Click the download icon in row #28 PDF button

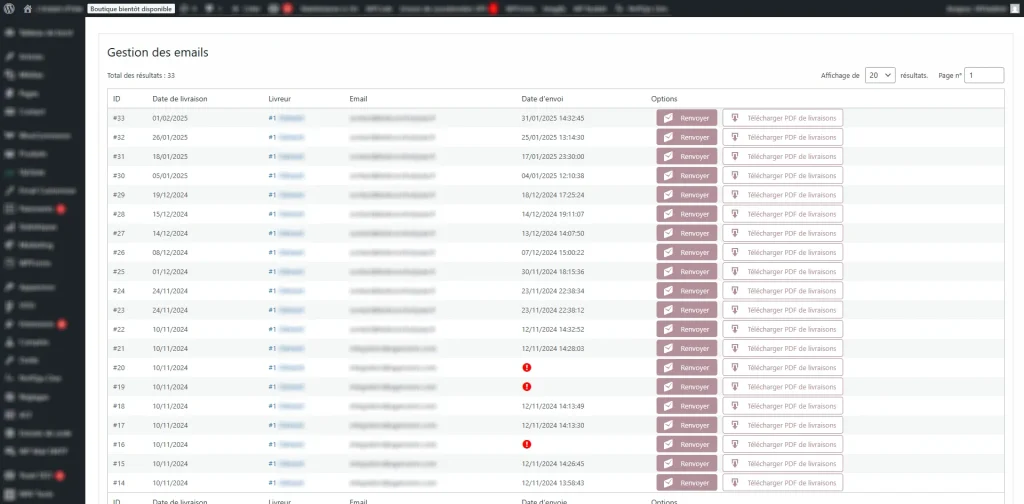point(735,214)
